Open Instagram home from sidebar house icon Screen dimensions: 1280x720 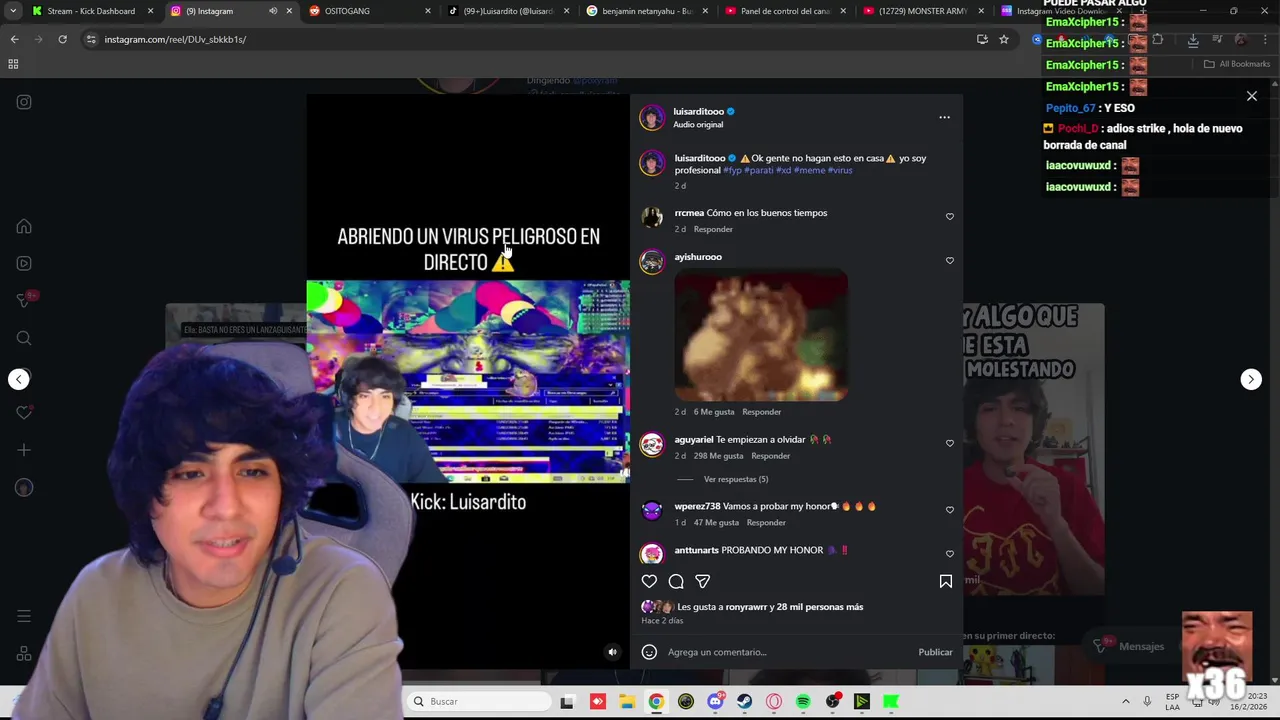[x=24, y=226]
